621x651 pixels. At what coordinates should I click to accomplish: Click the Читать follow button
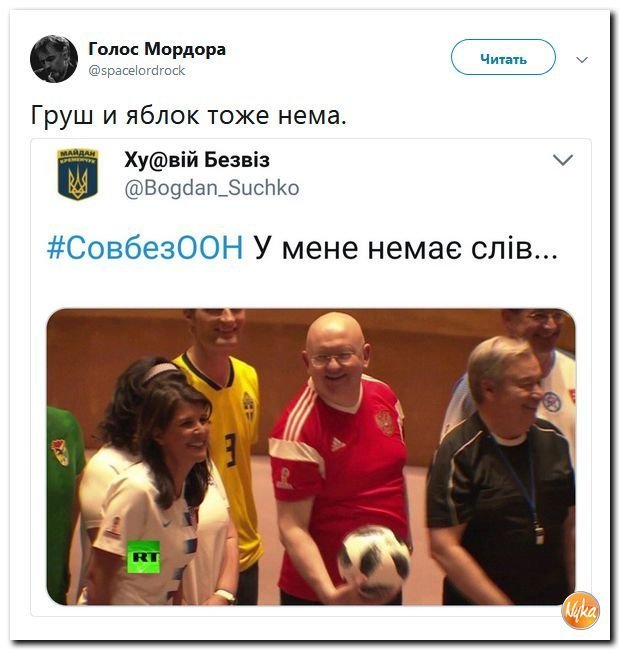[503, 57]
